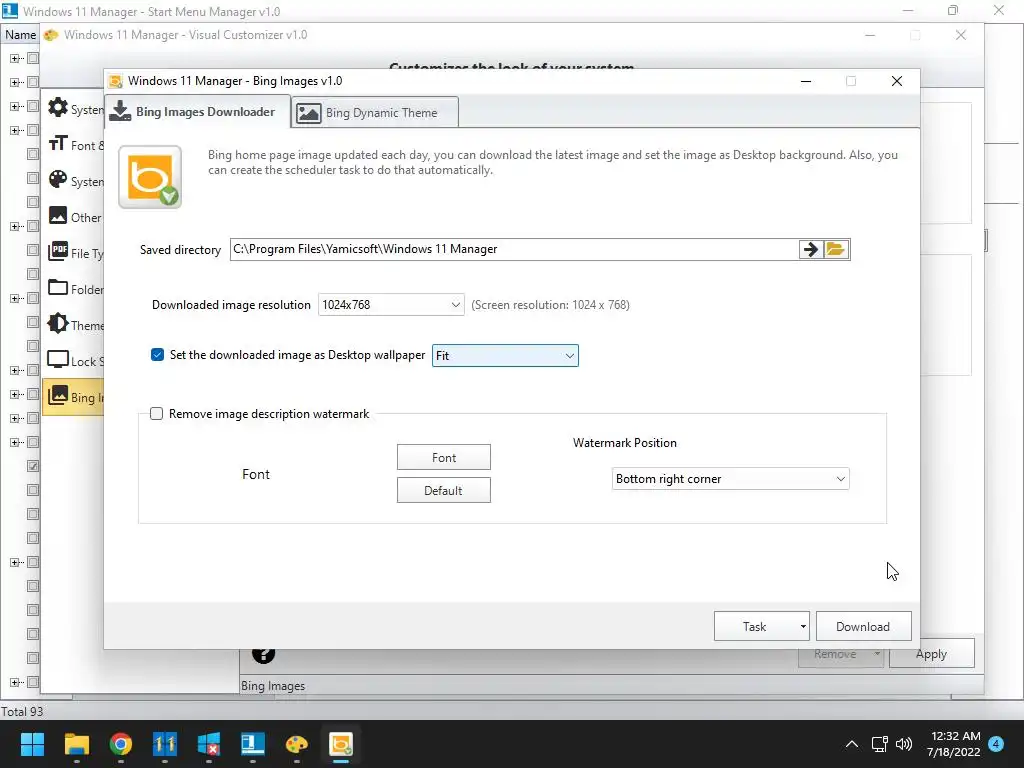Click the go-to-directory arrow icon
This screenshot has width=1024, height=768.
click(810, 249)
